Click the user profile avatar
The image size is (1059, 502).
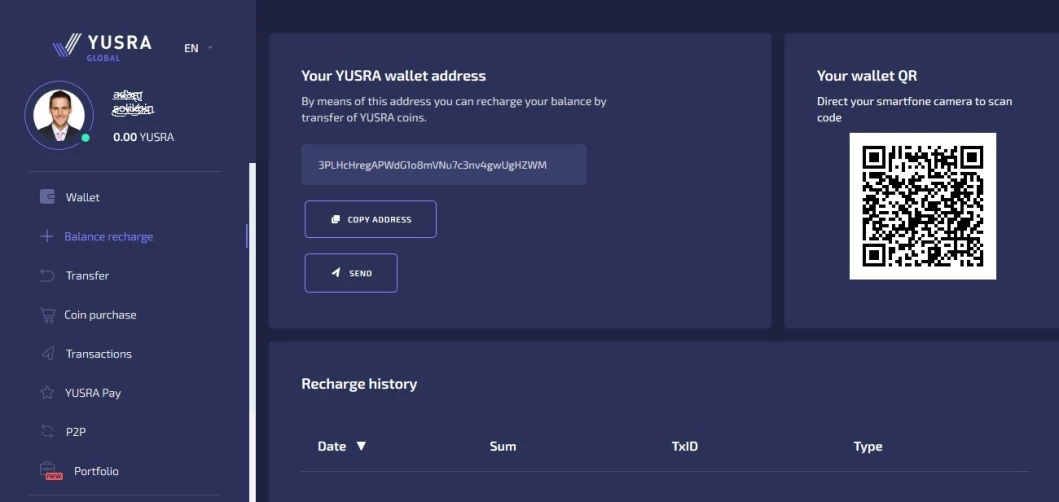pos(58,115)
